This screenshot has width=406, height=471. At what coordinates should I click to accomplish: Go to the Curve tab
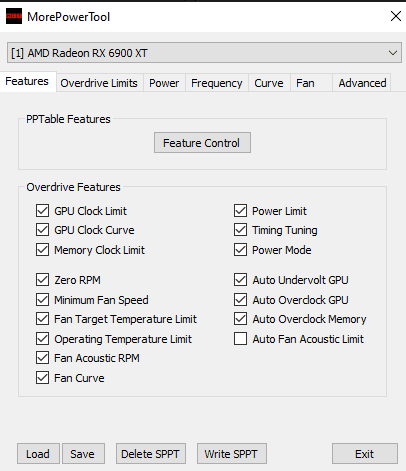coord(269,83)
